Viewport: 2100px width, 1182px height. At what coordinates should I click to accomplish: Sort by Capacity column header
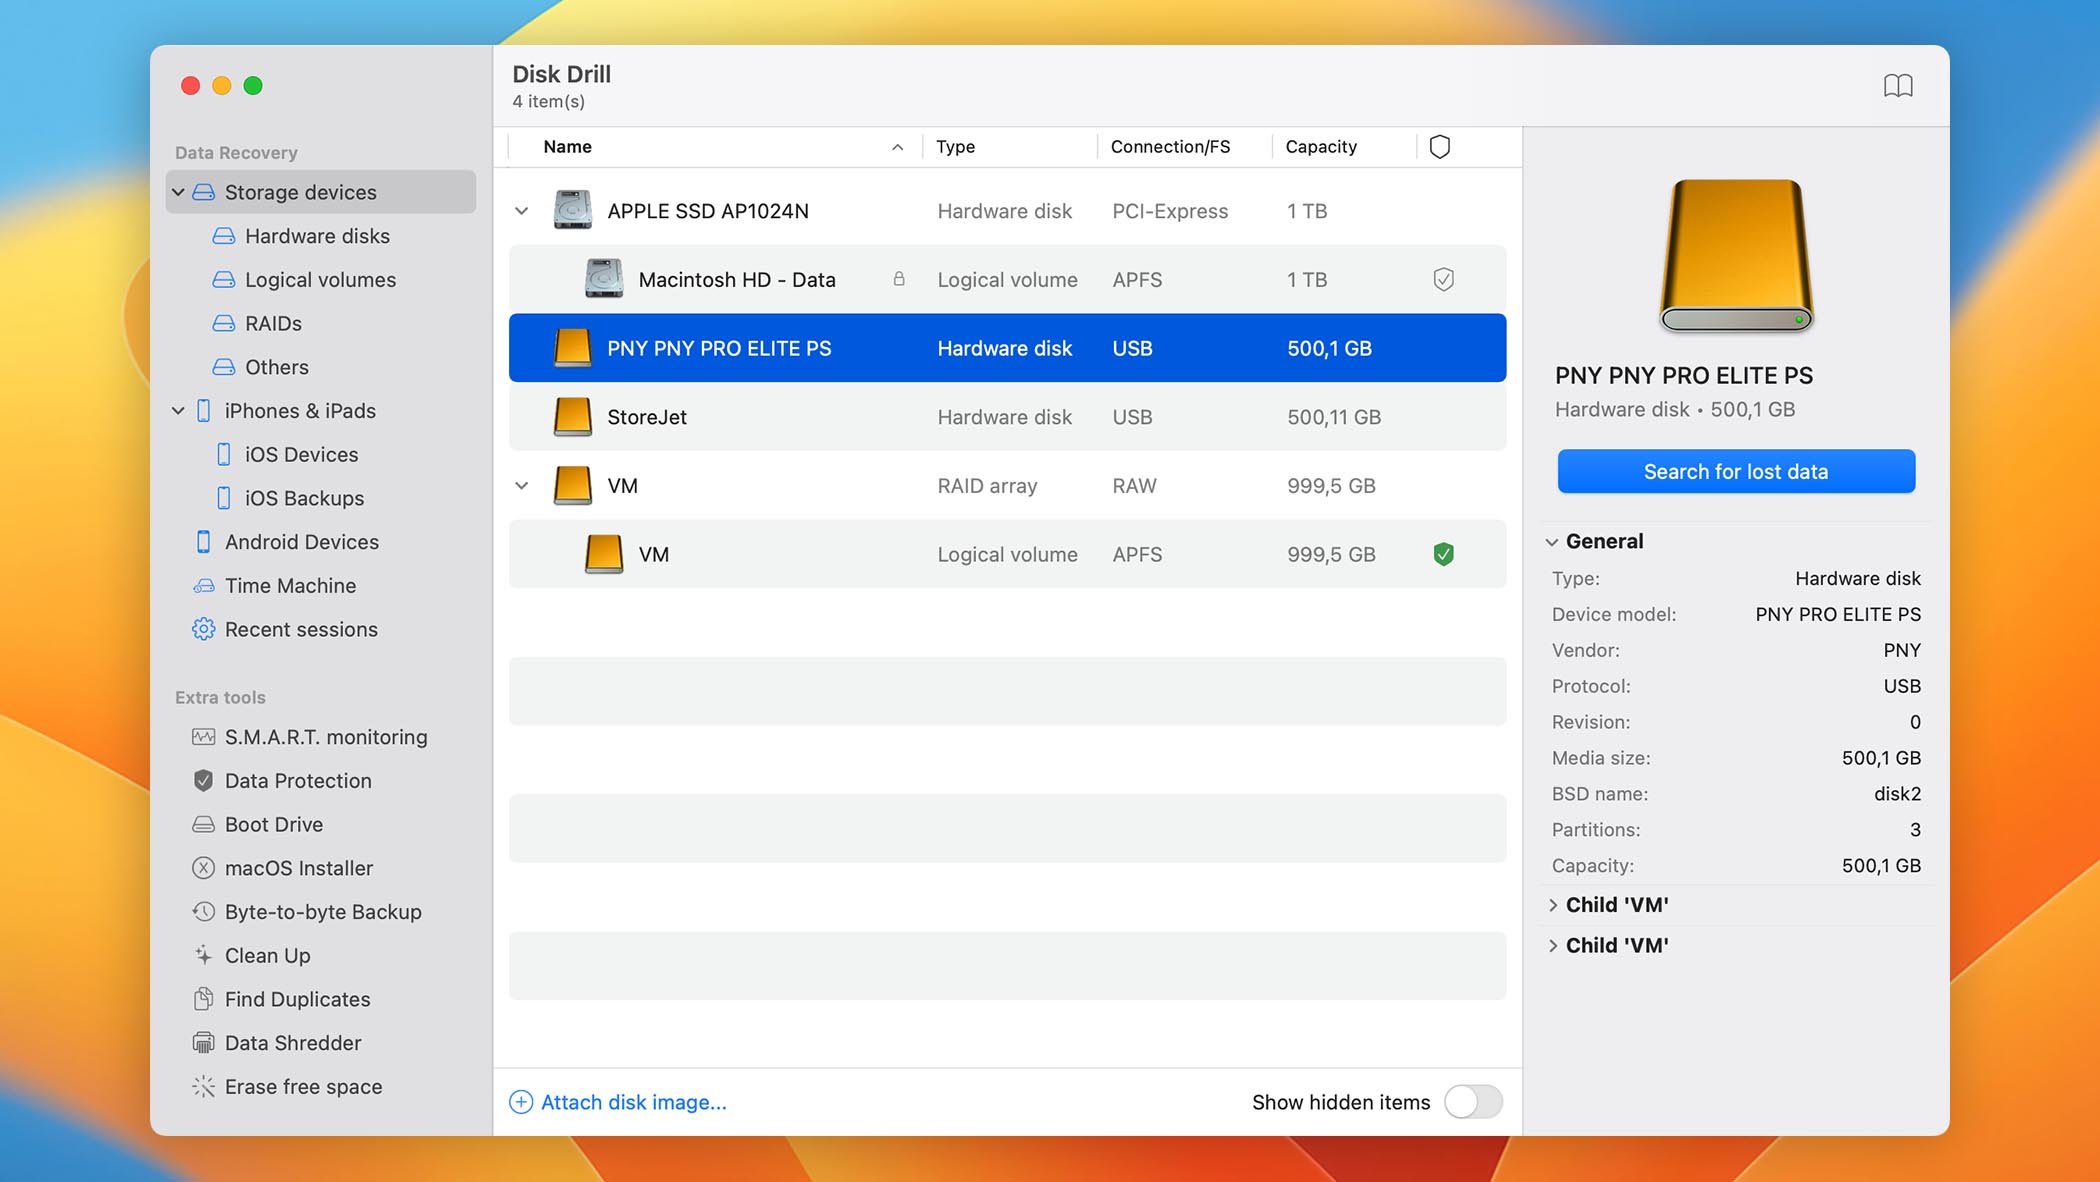point(1321,147)
